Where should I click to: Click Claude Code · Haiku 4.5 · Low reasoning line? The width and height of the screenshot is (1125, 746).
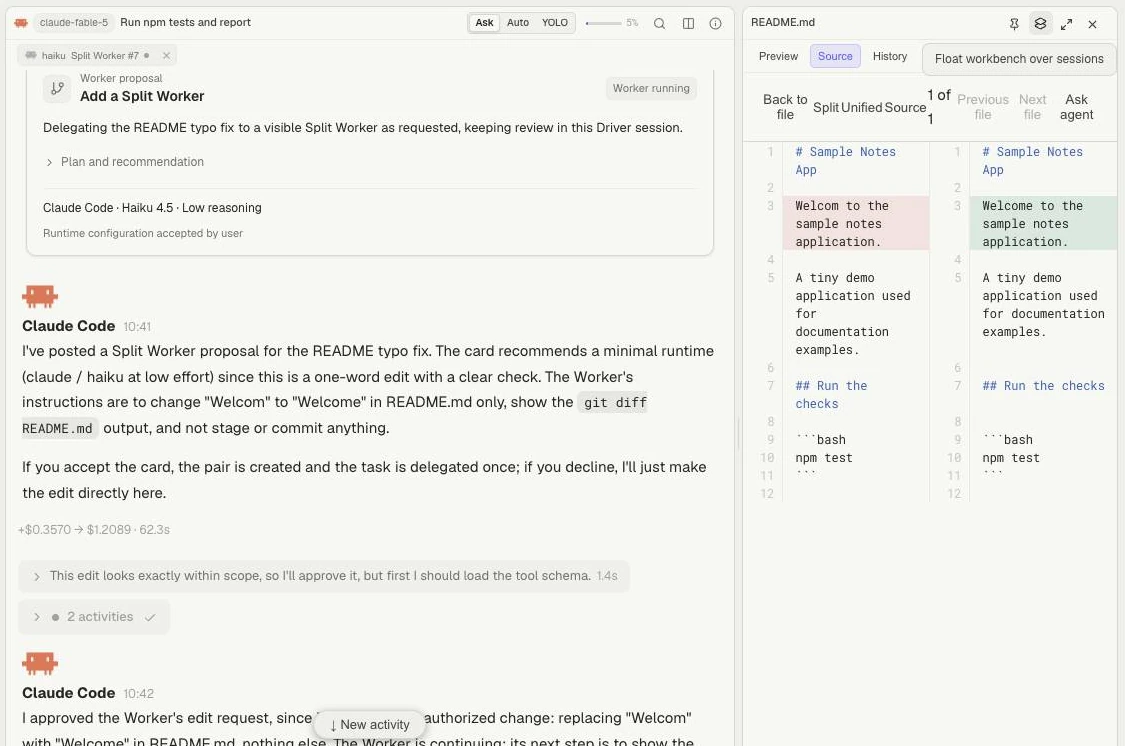point(152,208)
